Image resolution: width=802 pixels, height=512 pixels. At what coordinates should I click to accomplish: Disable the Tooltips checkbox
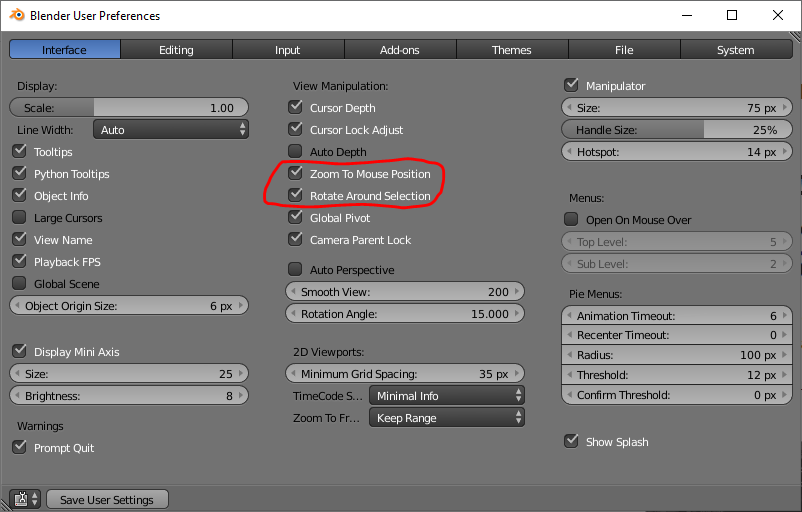click(x=19, y=151)
